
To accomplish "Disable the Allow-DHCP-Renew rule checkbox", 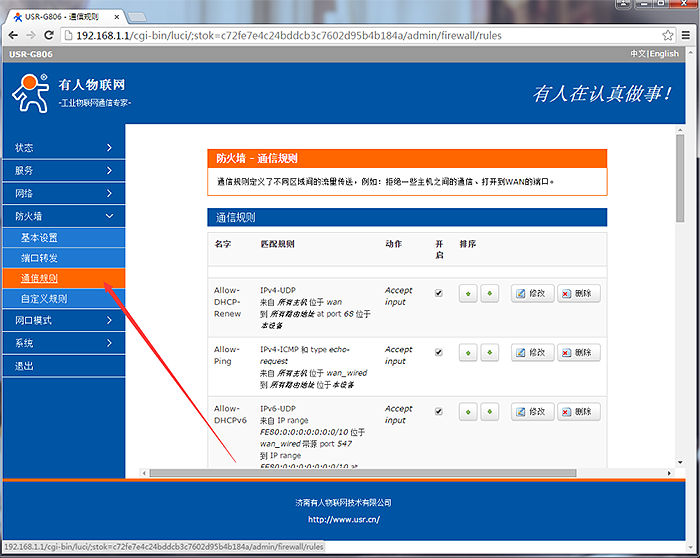I will point(438,293).
